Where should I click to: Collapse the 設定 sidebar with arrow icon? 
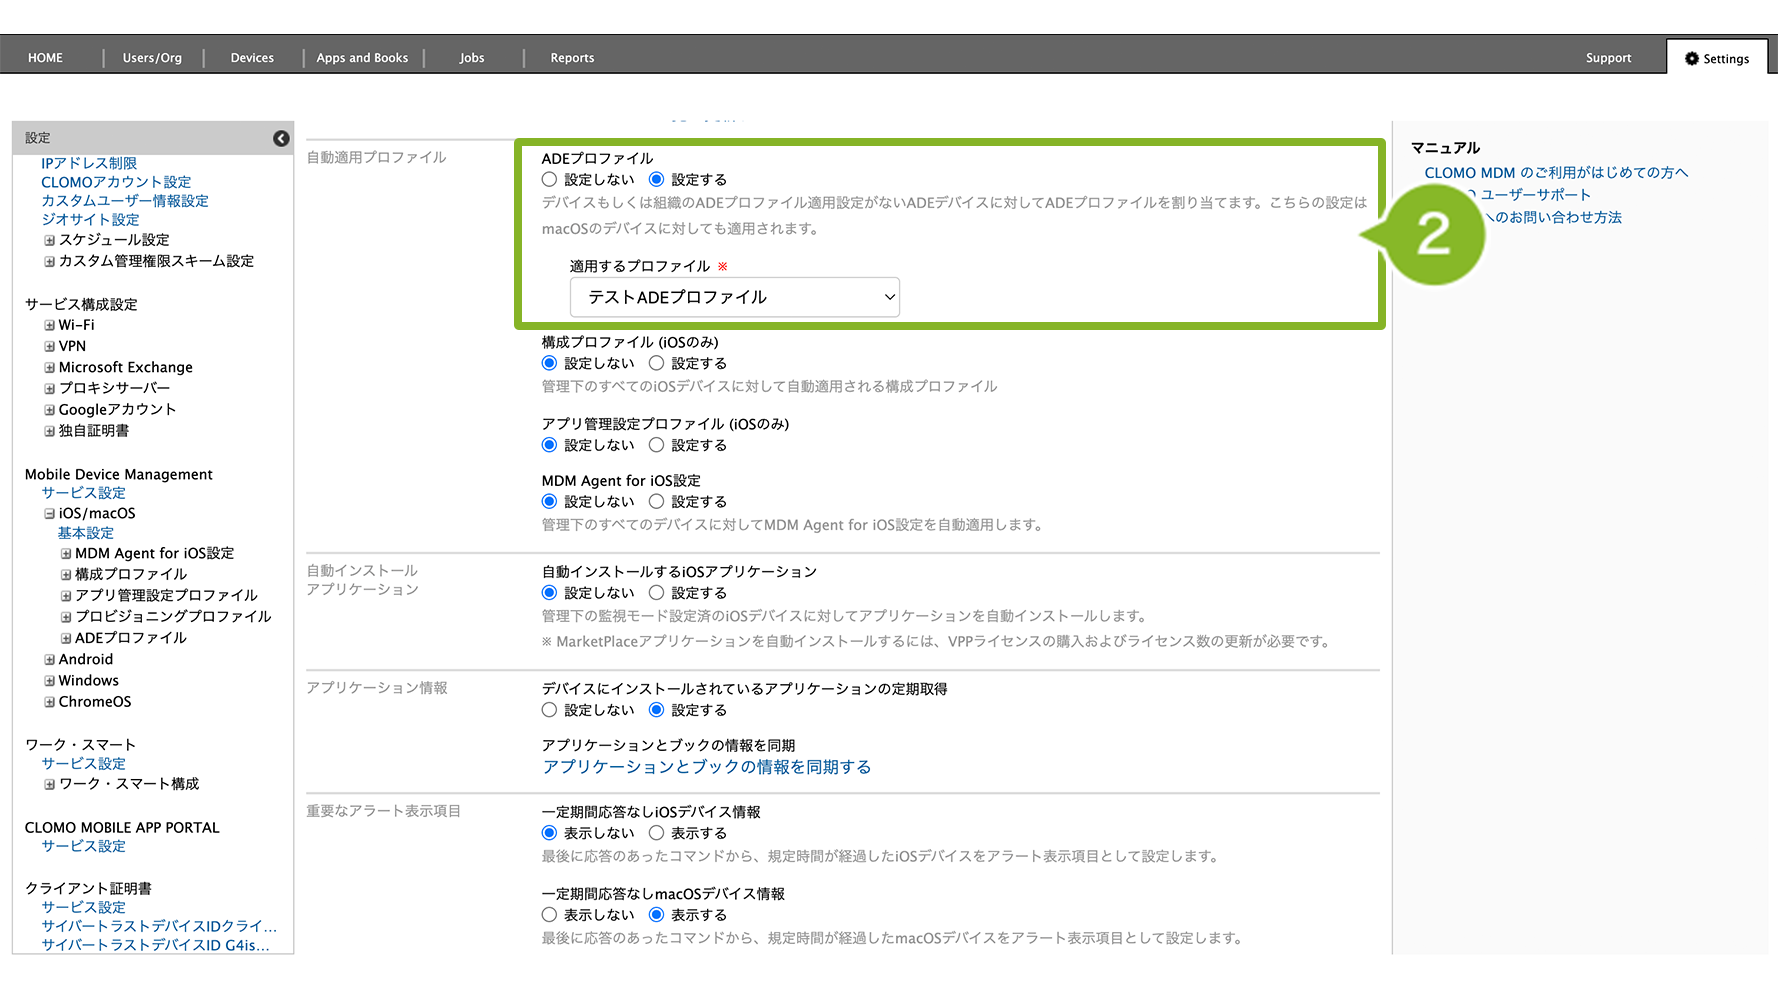point(281,138)
